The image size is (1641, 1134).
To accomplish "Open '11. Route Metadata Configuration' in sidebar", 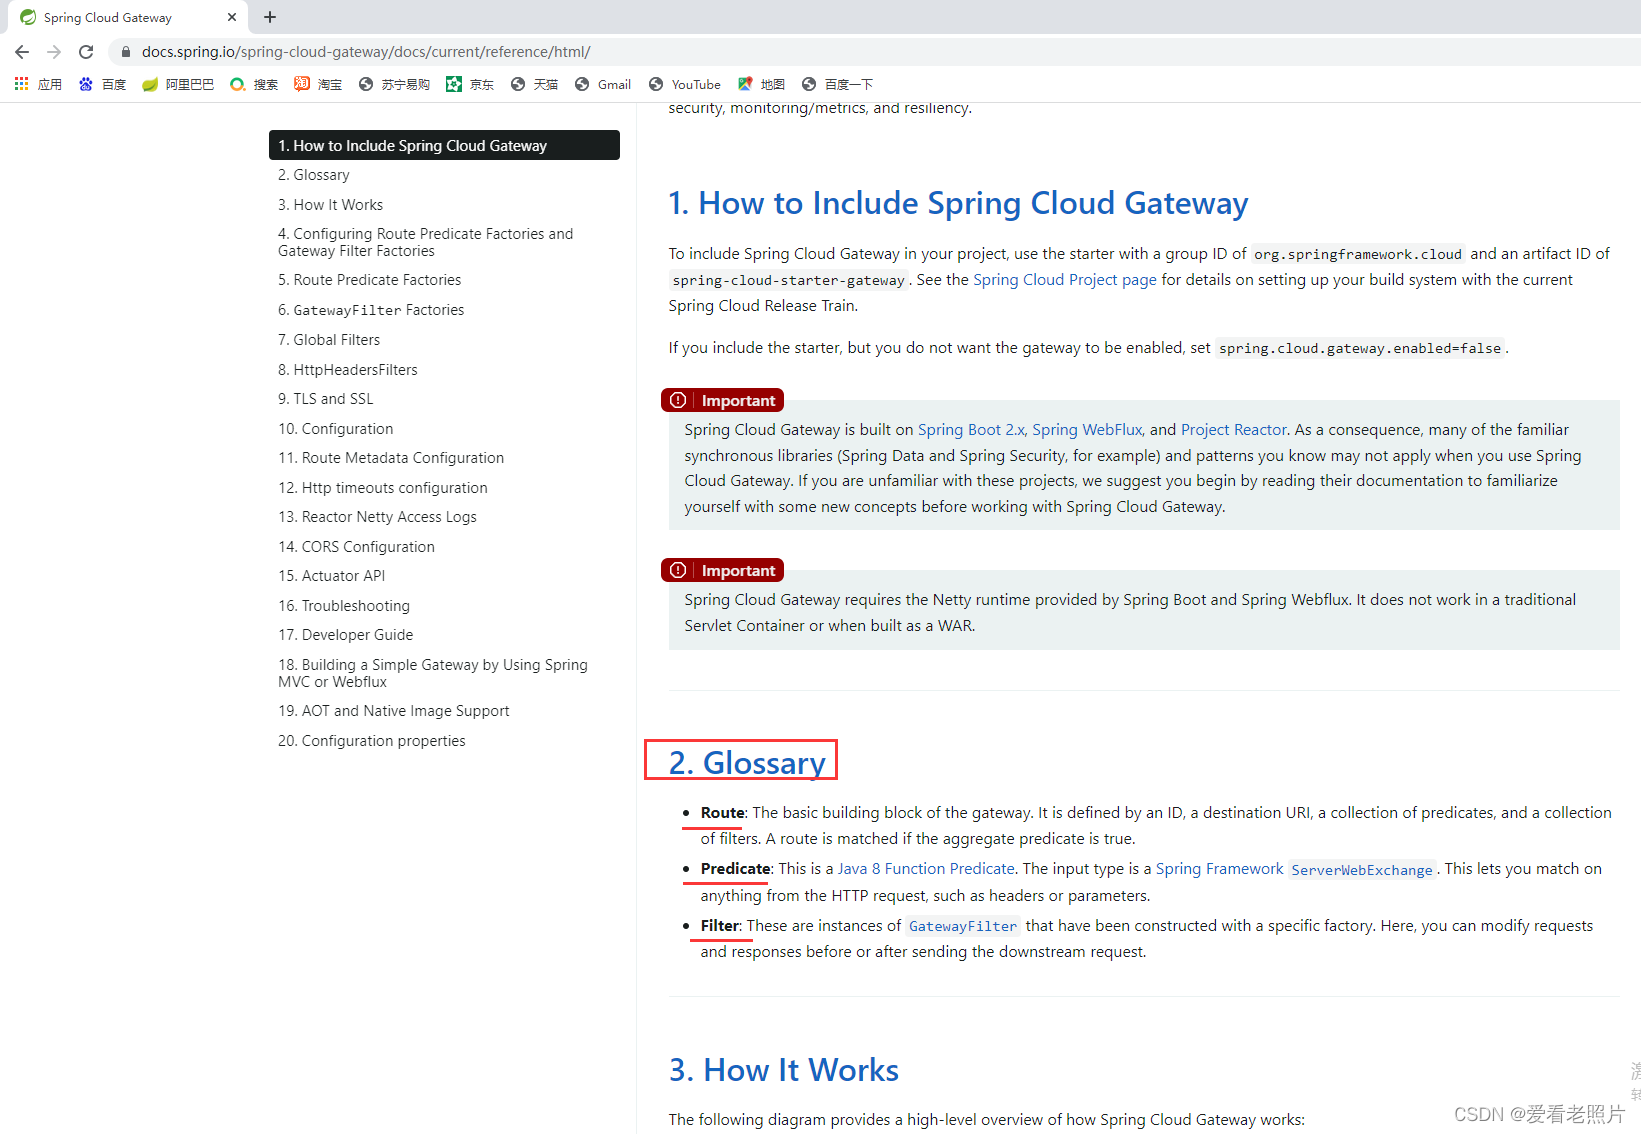I will pyautogui.click(x=391, y=458).
